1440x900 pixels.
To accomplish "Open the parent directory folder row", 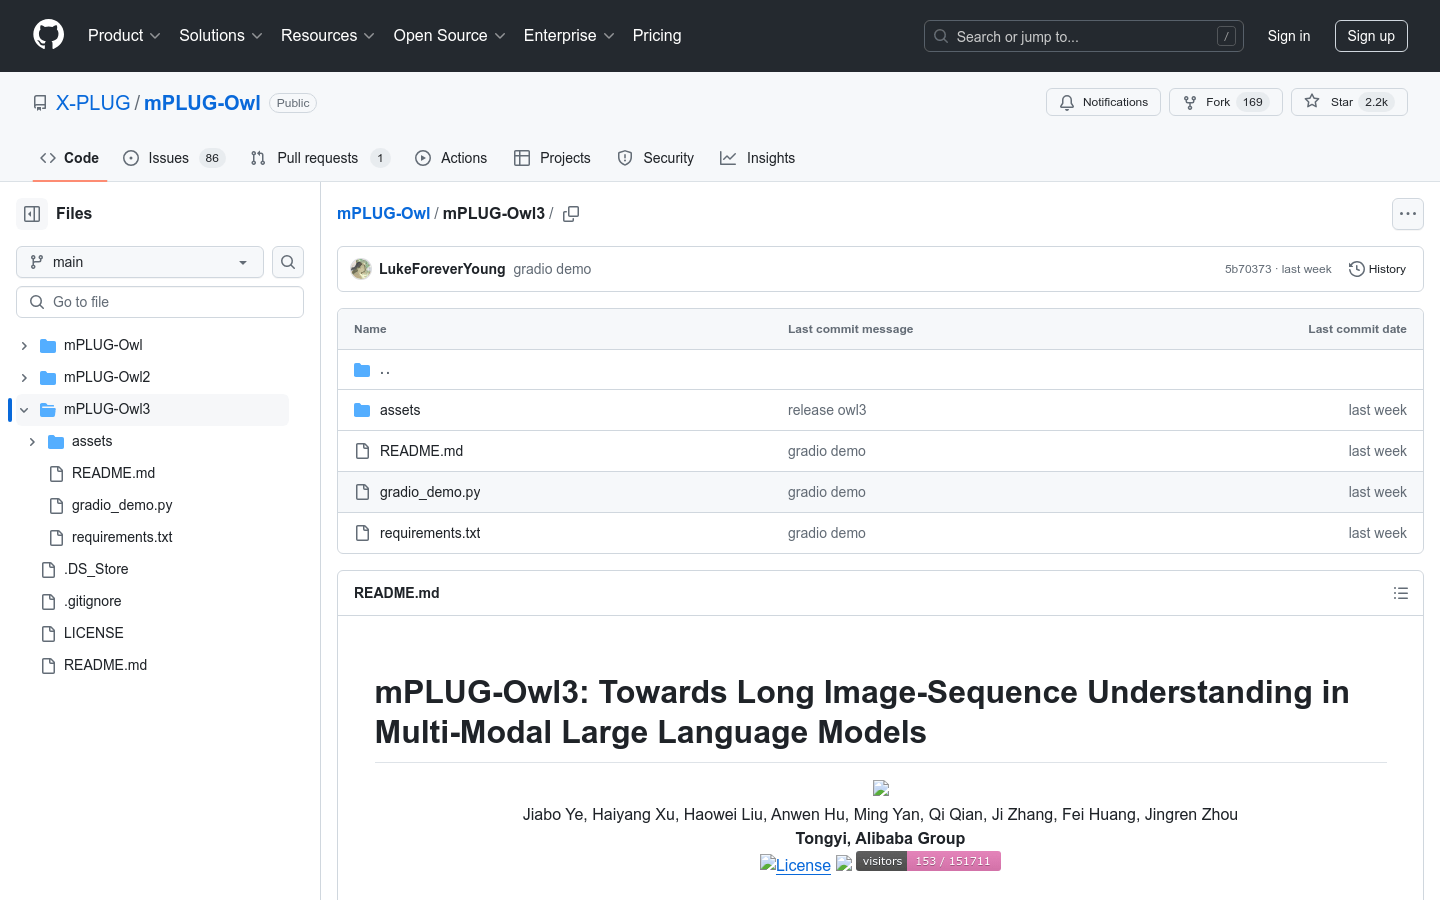I will point(880,370).
